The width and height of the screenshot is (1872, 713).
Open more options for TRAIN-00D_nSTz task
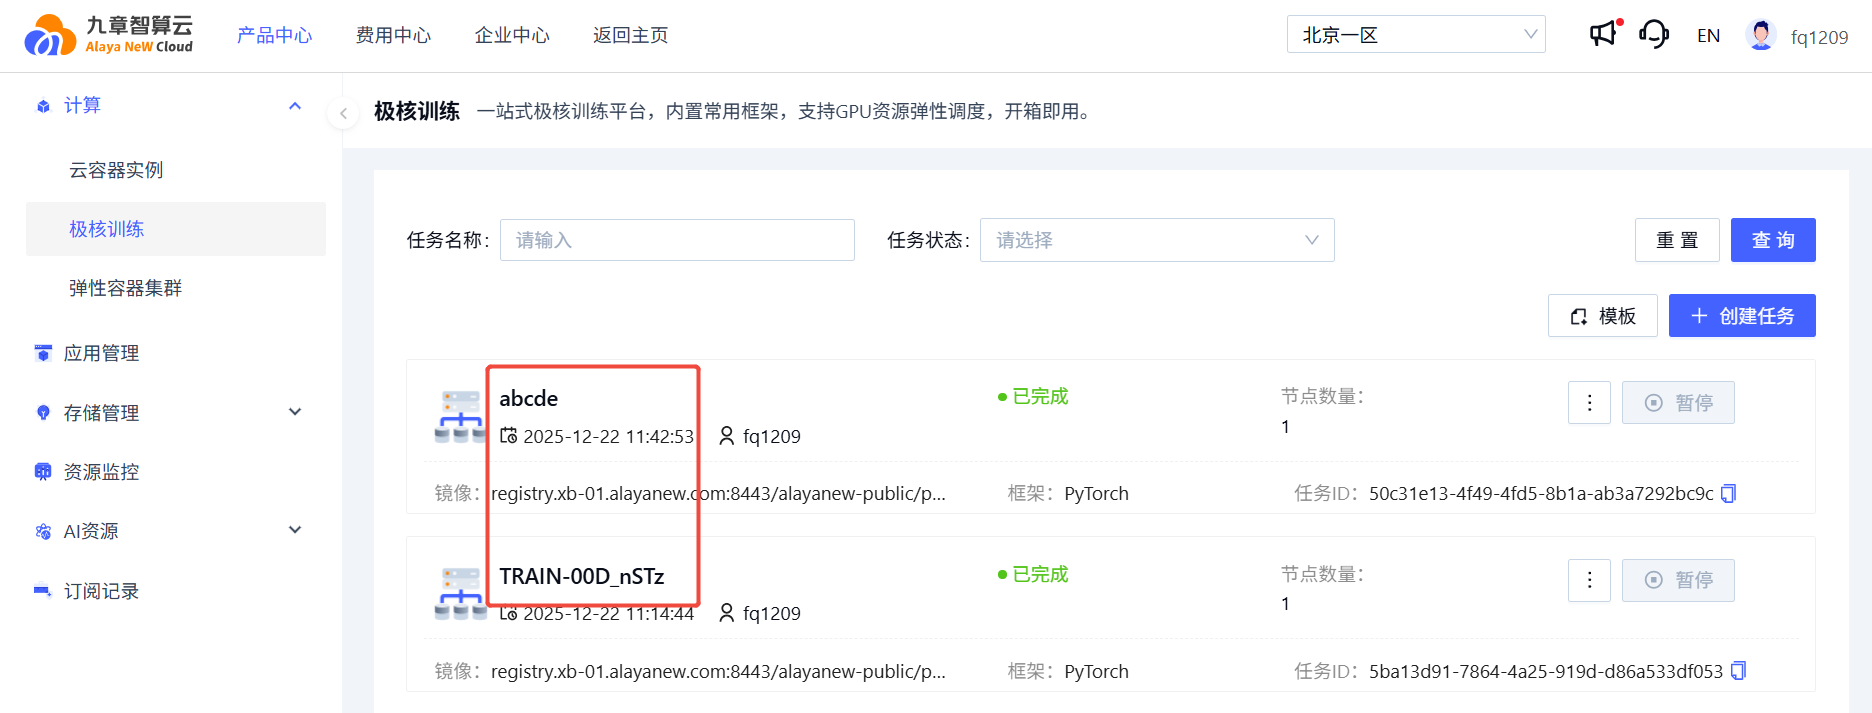[x=1589, y=580]
